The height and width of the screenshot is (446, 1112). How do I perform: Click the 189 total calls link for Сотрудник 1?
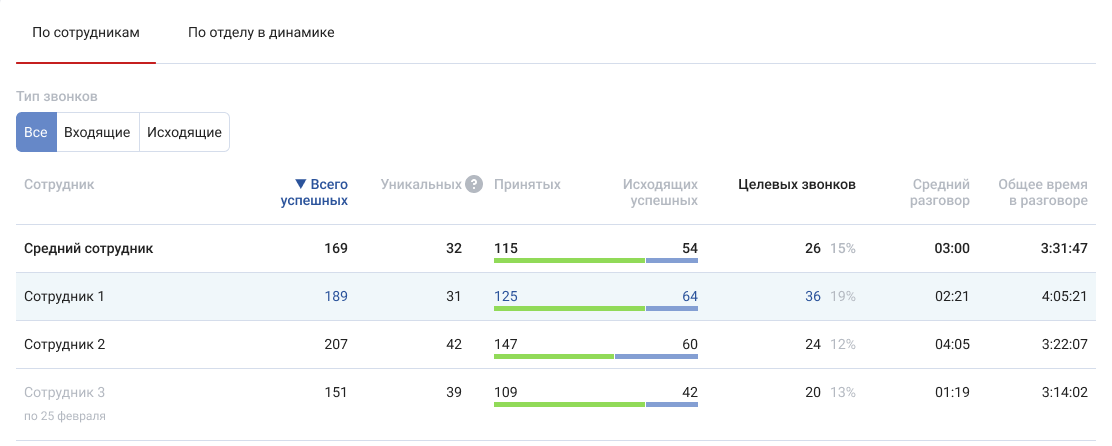click(x=336, y=296)
